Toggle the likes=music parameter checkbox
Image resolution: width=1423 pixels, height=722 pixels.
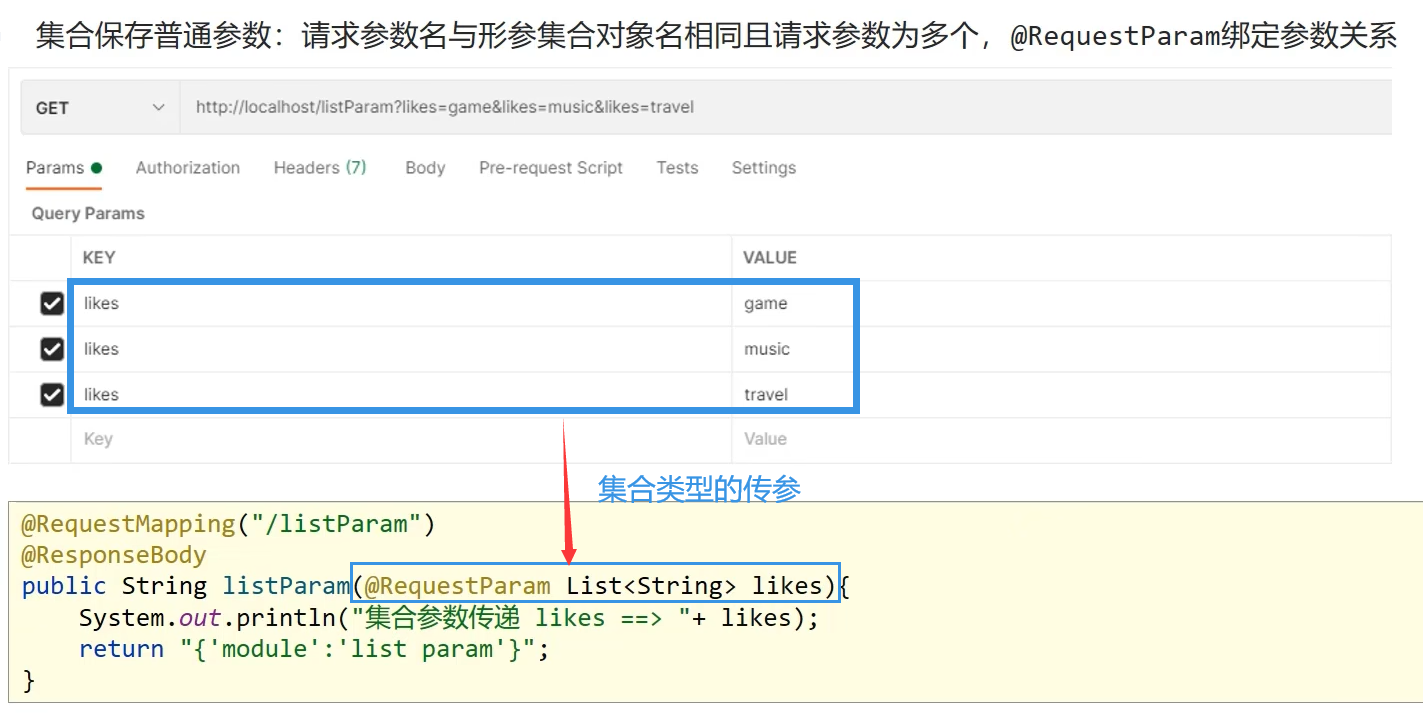click(x=52, y=349)
